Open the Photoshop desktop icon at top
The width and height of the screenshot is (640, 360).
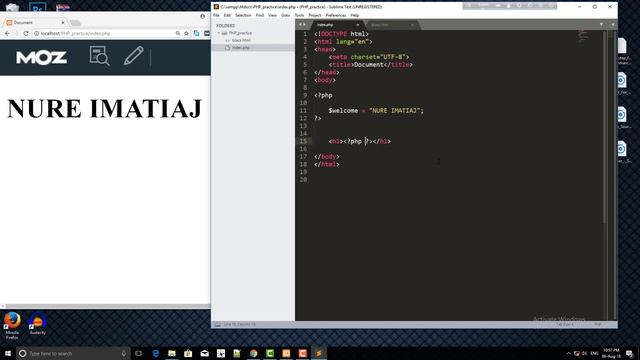38,7
